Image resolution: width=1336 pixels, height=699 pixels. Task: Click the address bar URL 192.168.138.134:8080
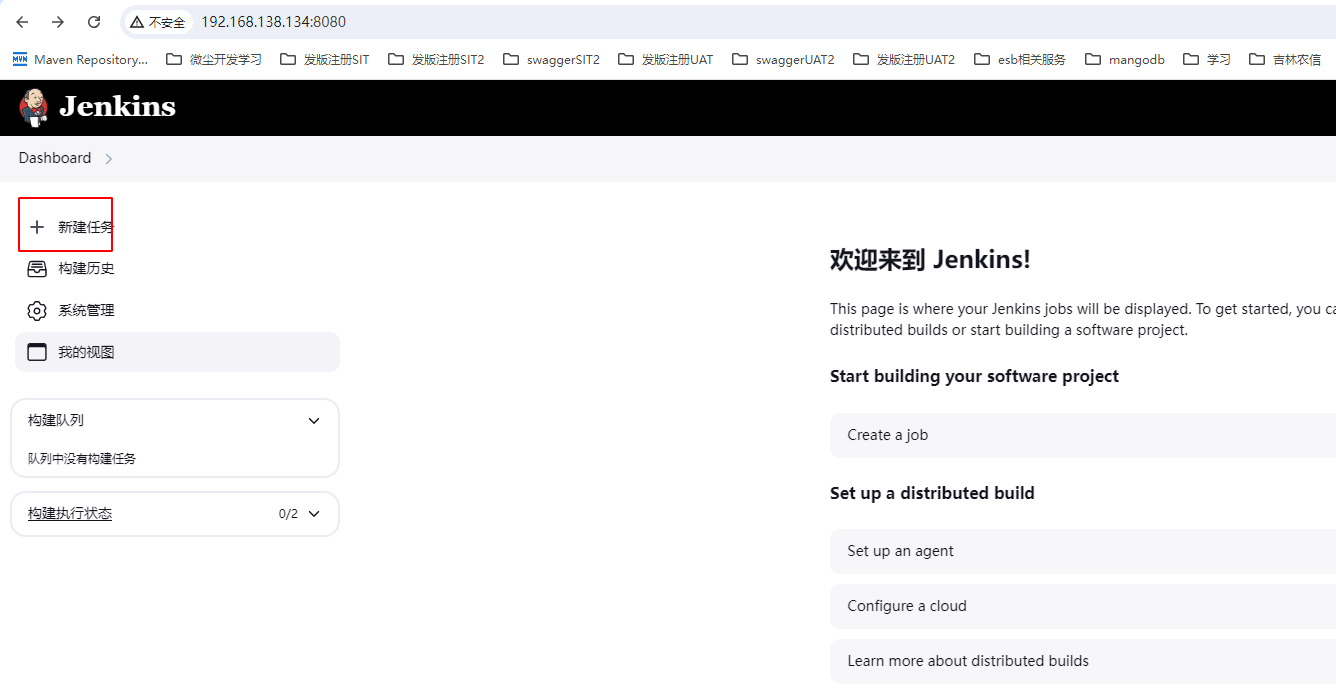(x=274, y=22)
